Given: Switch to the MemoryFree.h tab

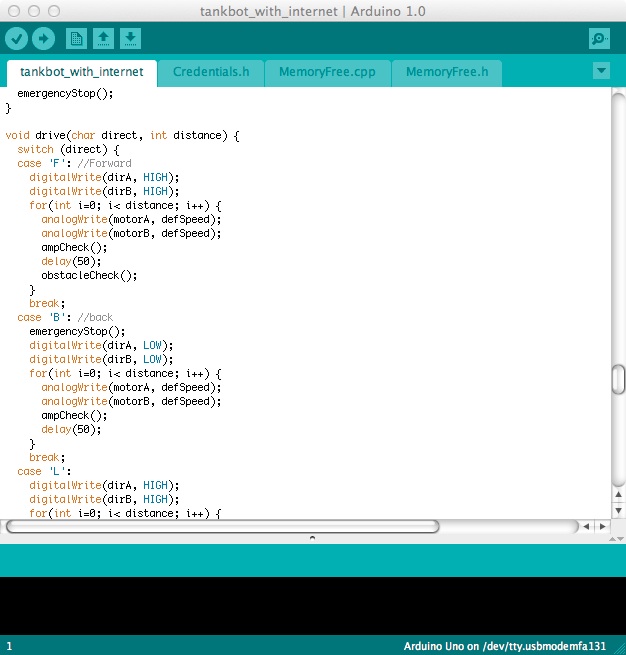Looking at the screenshot, I should (447, 72).
